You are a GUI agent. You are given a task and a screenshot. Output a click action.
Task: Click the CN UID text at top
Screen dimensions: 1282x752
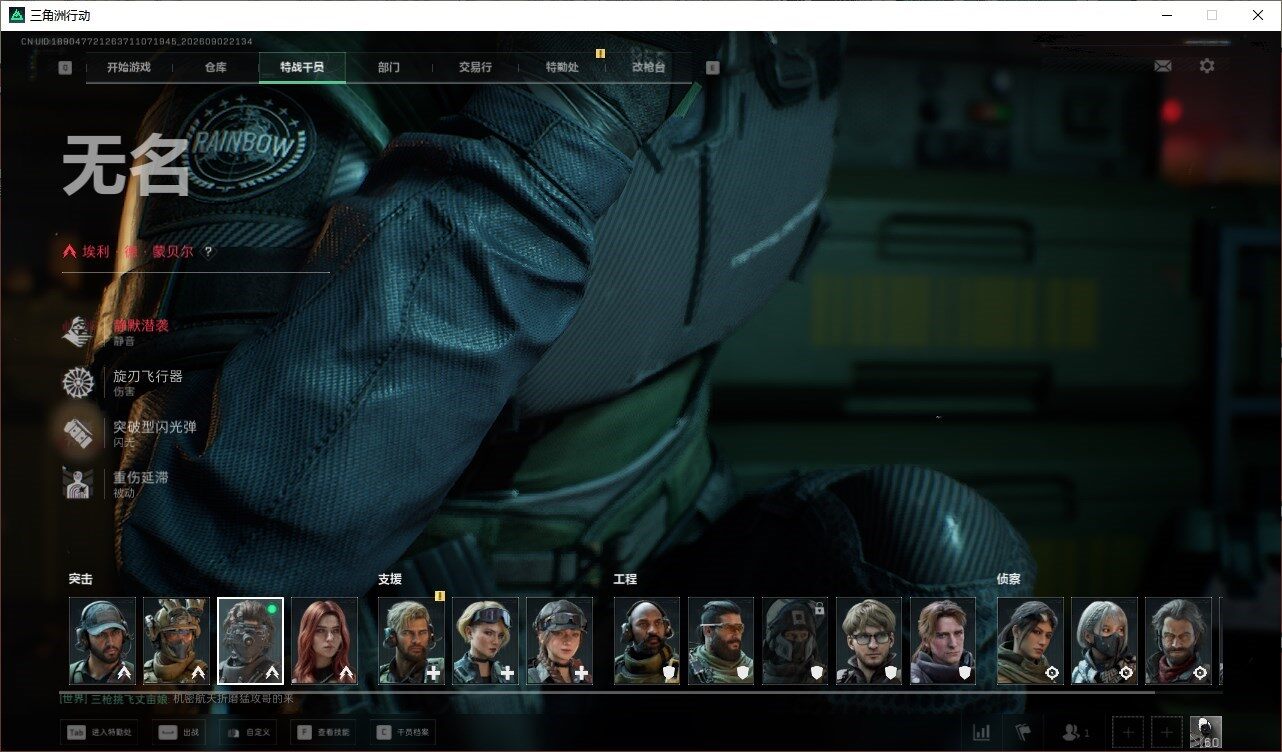pos(137,42)
